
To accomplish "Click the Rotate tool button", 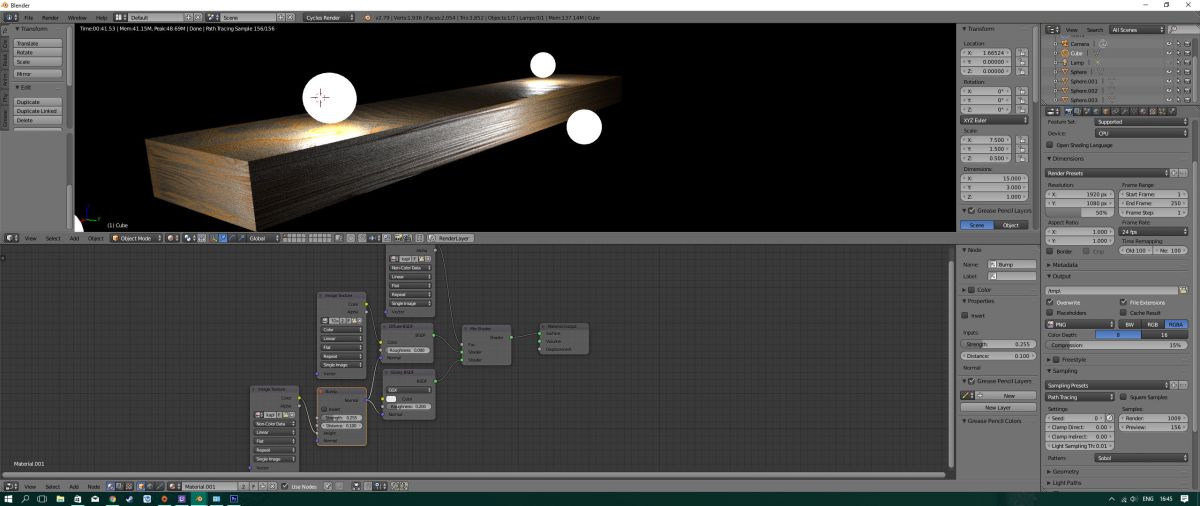I will 39,53.
